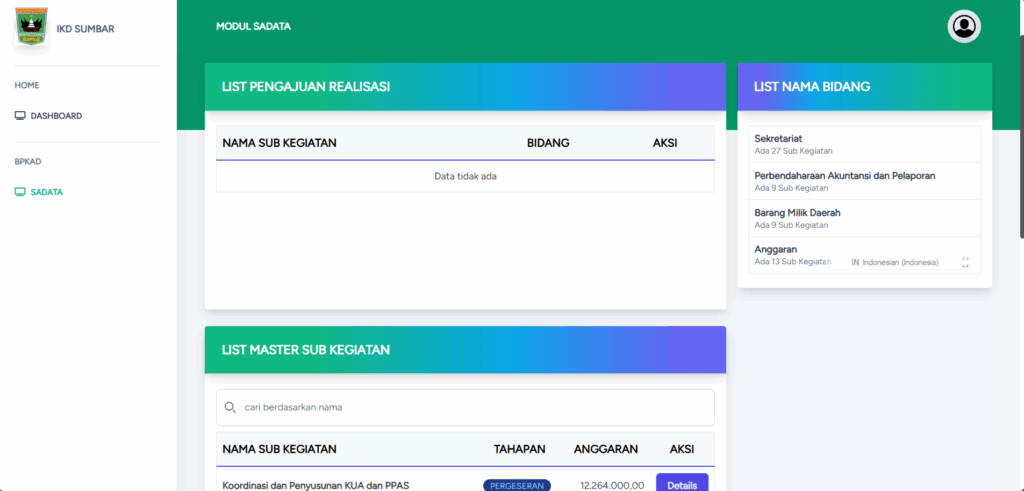Viewport: 1024px width, 491px height.
Task: Focus the cari berdasarkan nama search field
Action: (x=465, y=407)
